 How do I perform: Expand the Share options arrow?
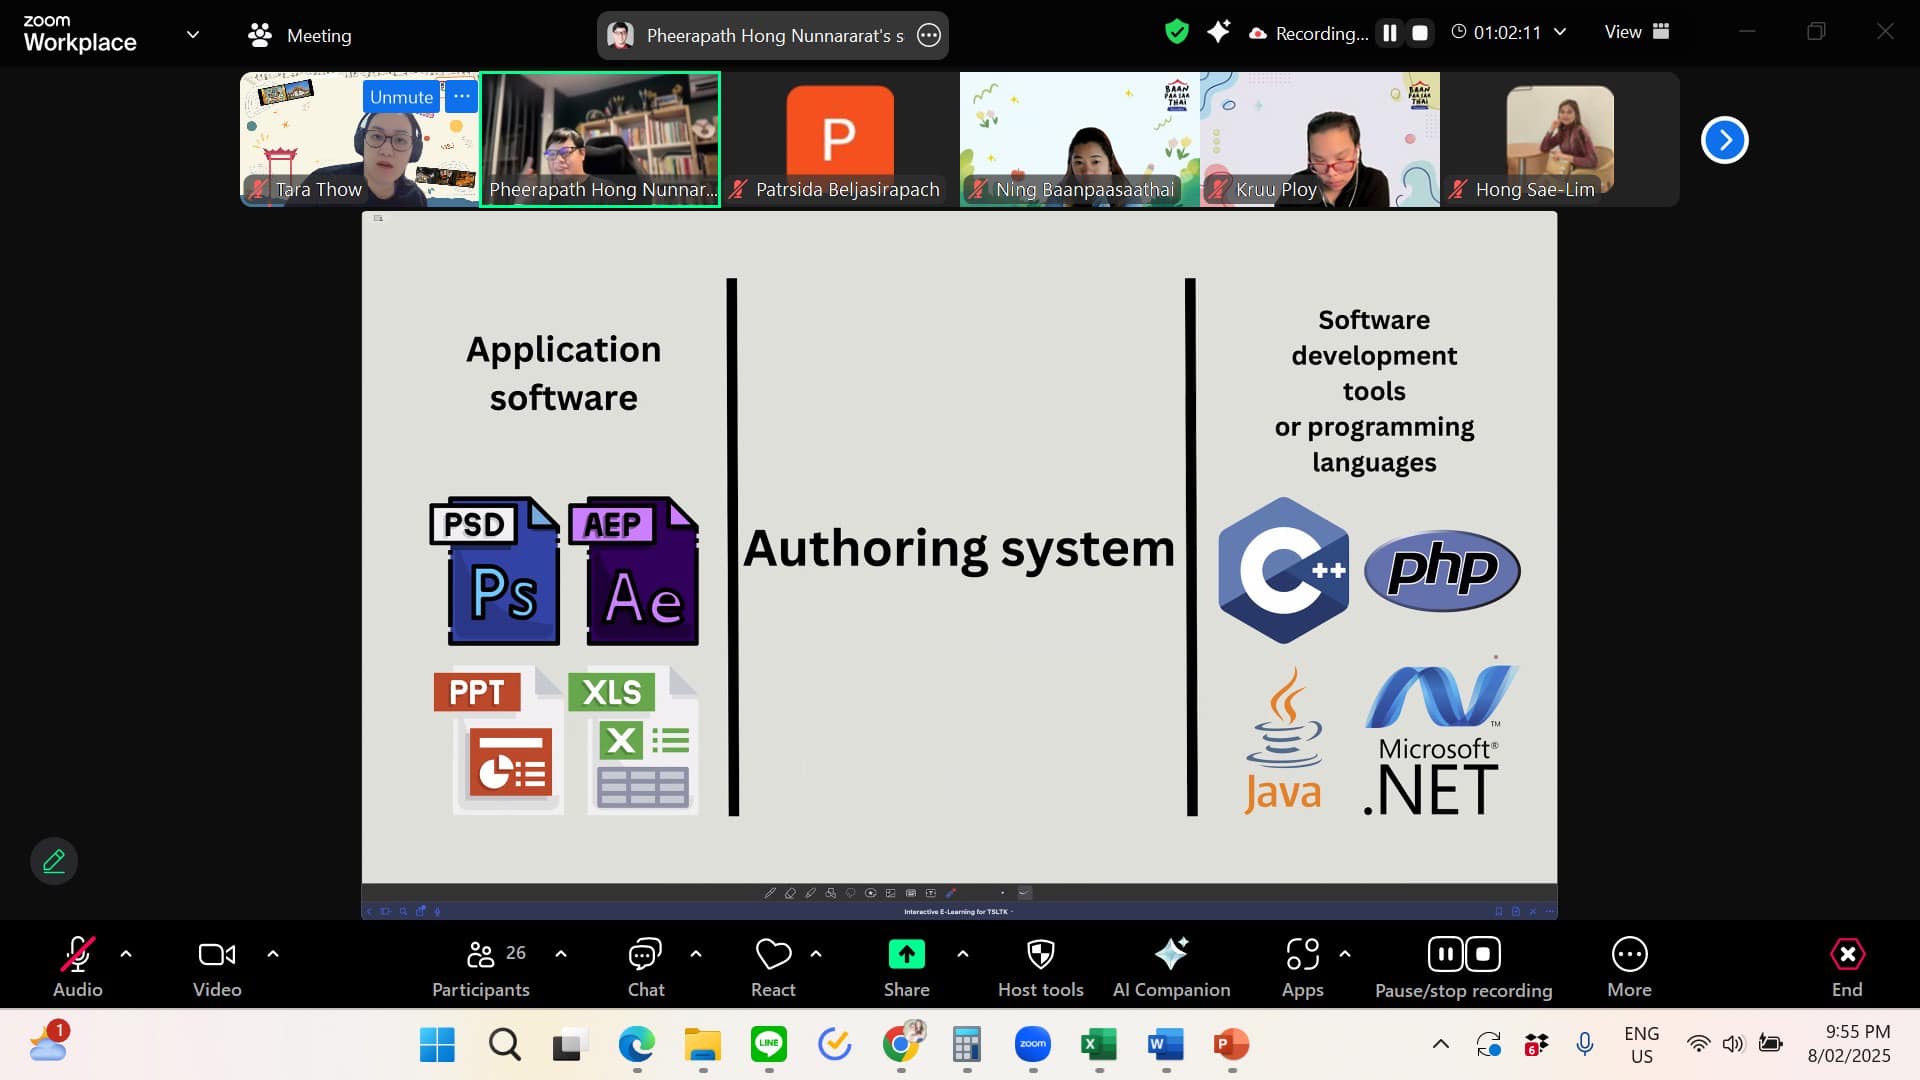coord(963,954)
